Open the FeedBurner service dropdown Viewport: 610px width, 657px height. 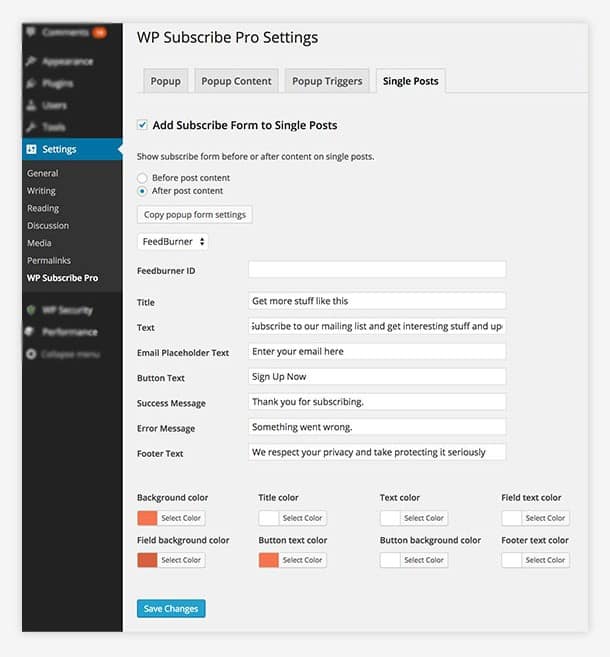pyautogui.click(x=173, y=241)
